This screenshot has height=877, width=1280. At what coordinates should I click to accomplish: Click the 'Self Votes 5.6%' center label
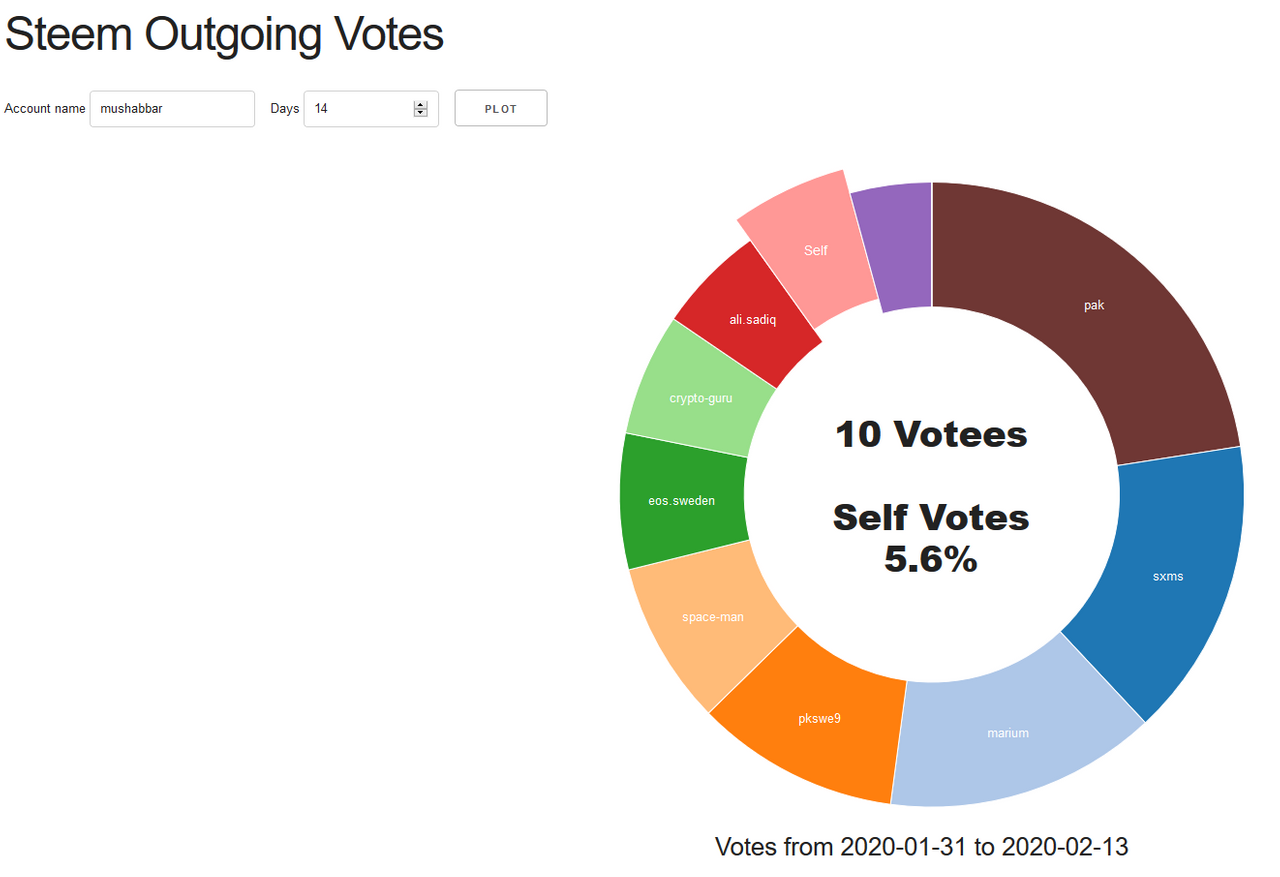(x=931, y=538)
